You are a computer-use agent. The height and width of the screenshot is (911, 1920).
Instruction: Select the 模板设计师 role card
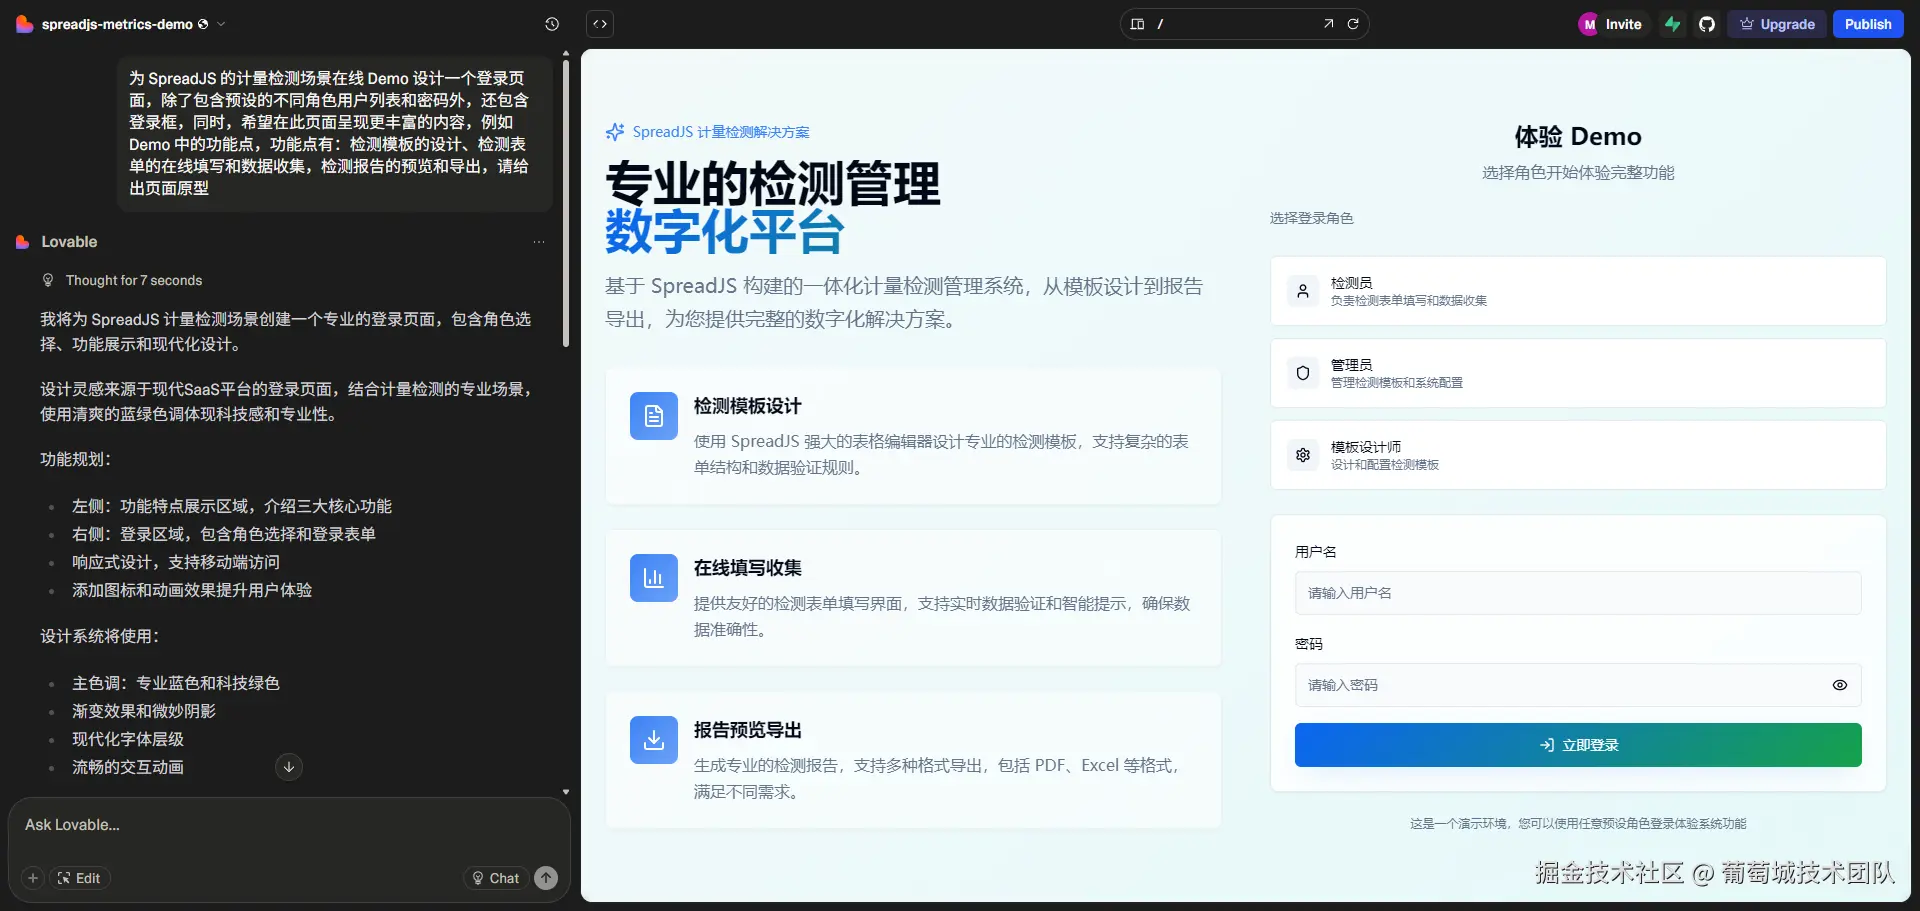1578,455
